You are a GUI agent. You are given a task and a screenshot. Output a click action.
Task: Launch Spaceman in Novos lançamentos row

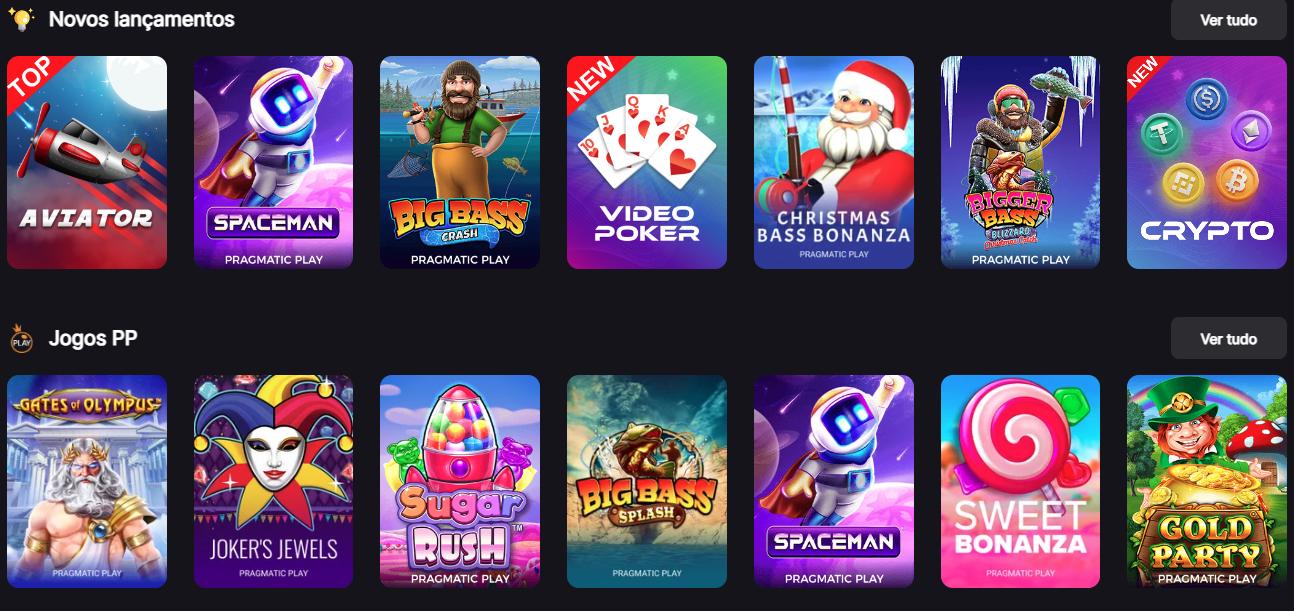pyautogui.click(x=273, y=162)
